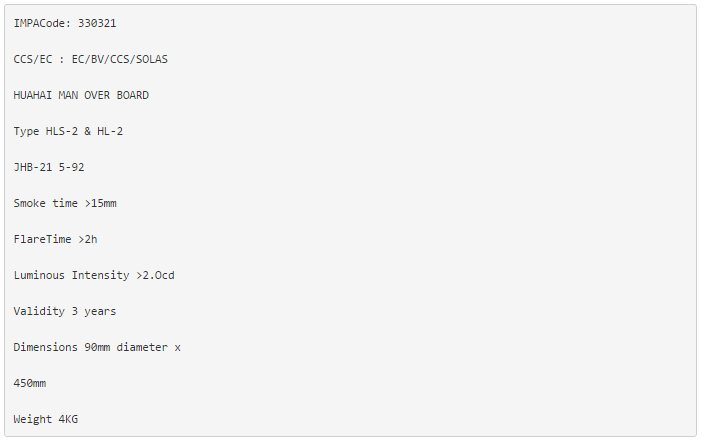Image resolution: width=704 pixels, height=443 pixels.
Task: Click the IMPACode: 330321 line
Action: pyautogui.click(x=65, y=23)
